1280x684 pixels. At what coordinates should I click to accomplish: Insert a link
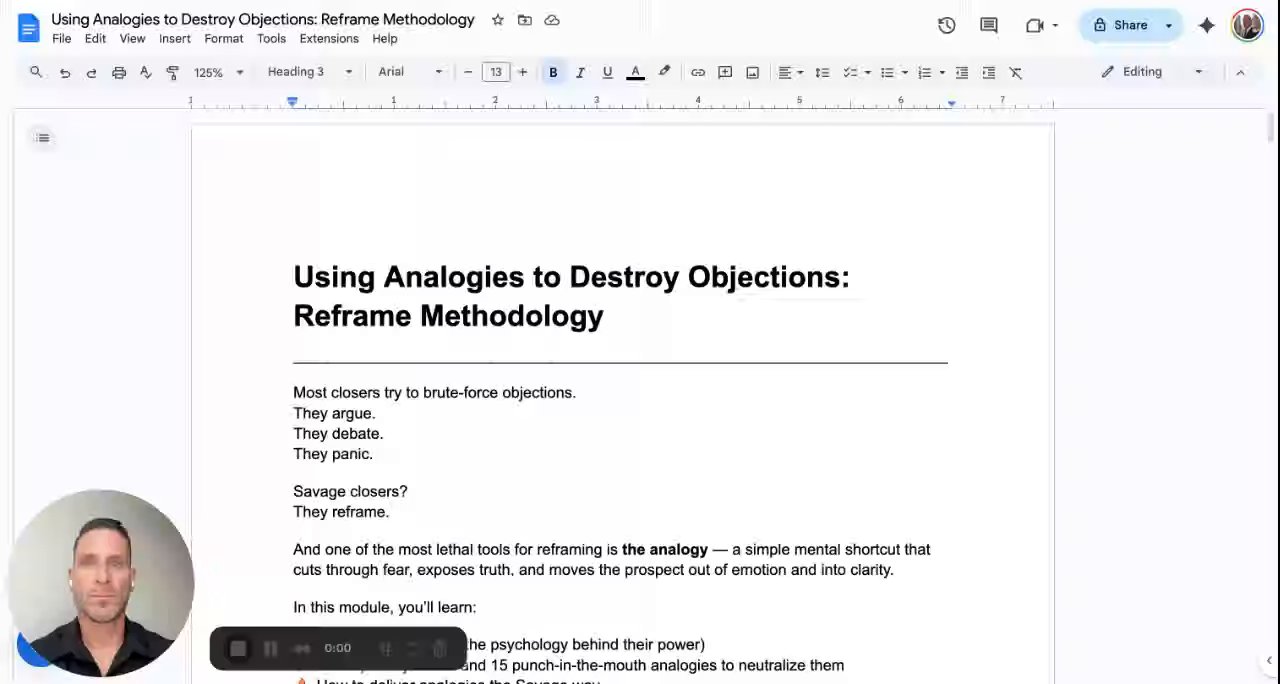[698, 72]
